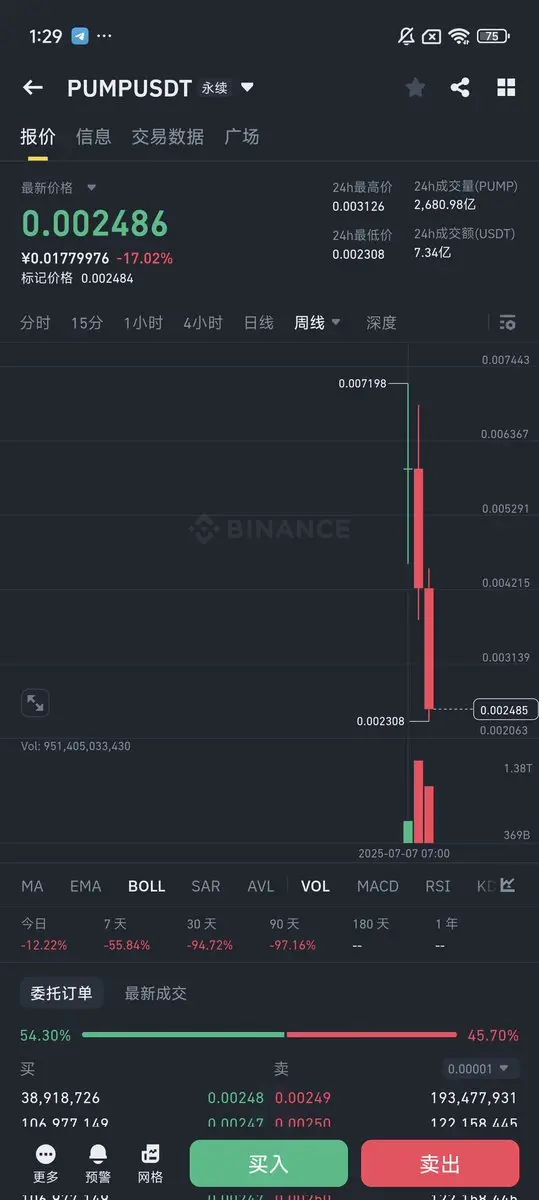Open the grid trading icon
Viewport: 539px width, 1200px height.
coord(150,1164)
